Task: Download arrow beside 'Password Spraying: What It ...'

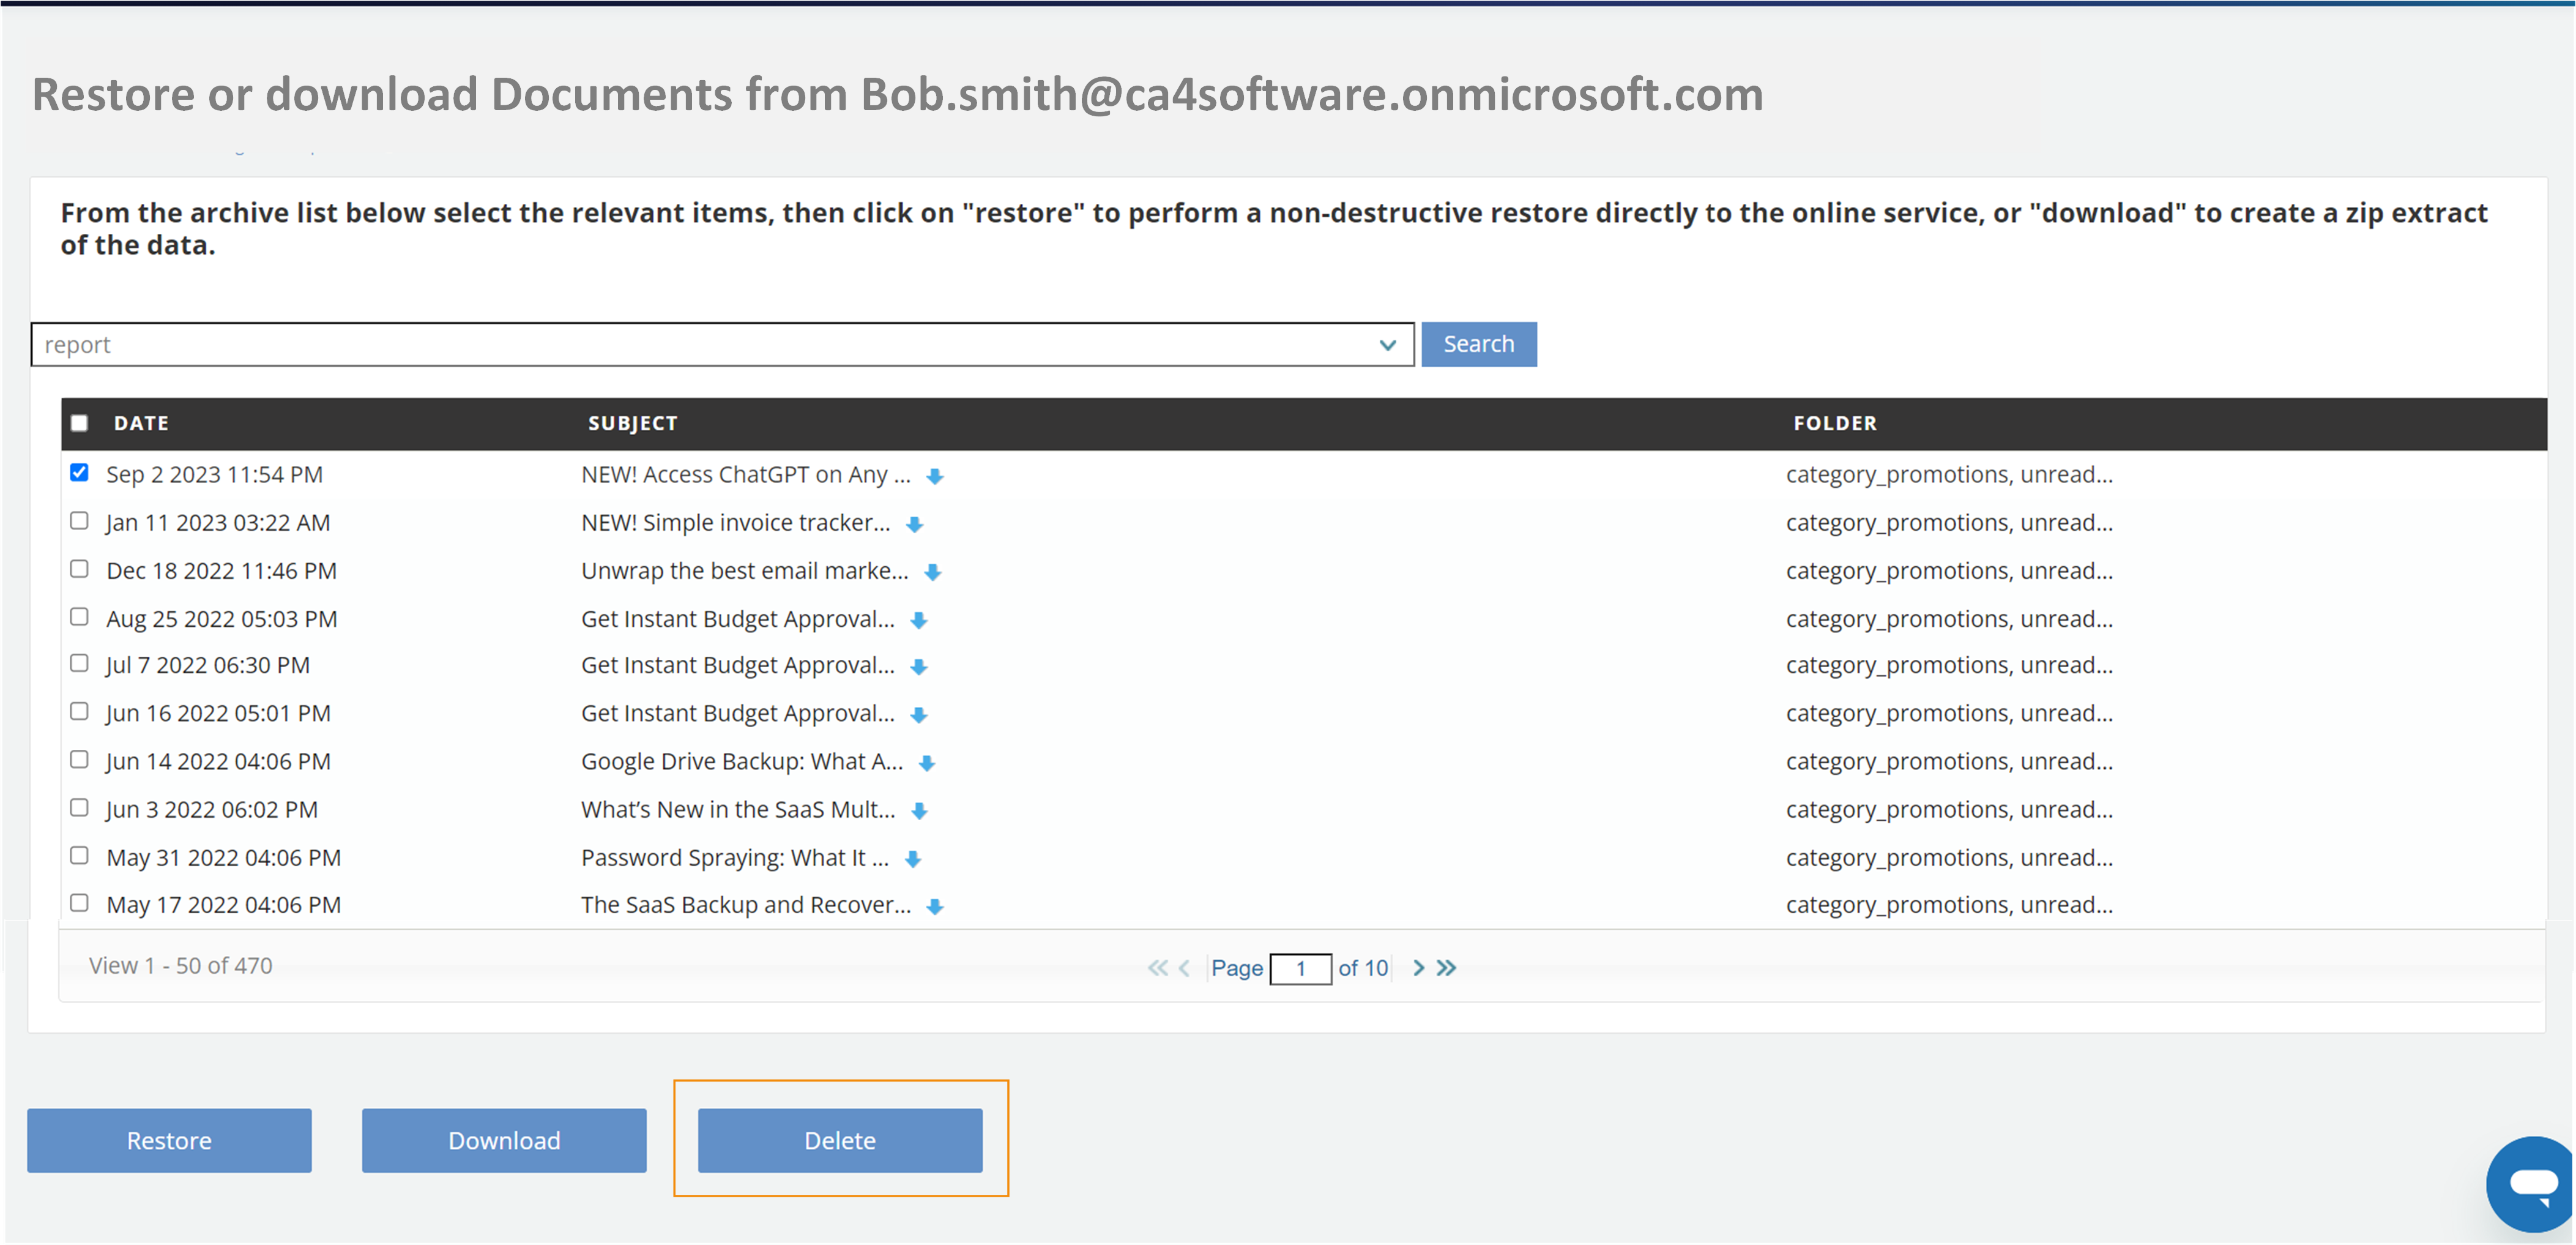Action: (913, 859)
